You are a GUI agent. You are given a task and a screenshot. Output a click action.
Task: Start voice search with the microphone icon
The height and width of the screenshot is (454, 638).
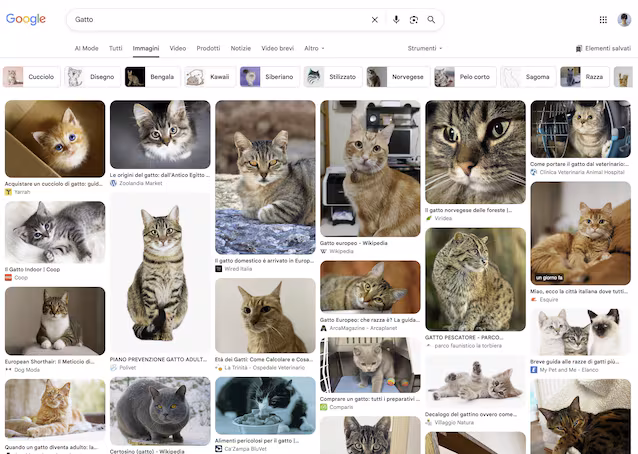coord(396,20)
